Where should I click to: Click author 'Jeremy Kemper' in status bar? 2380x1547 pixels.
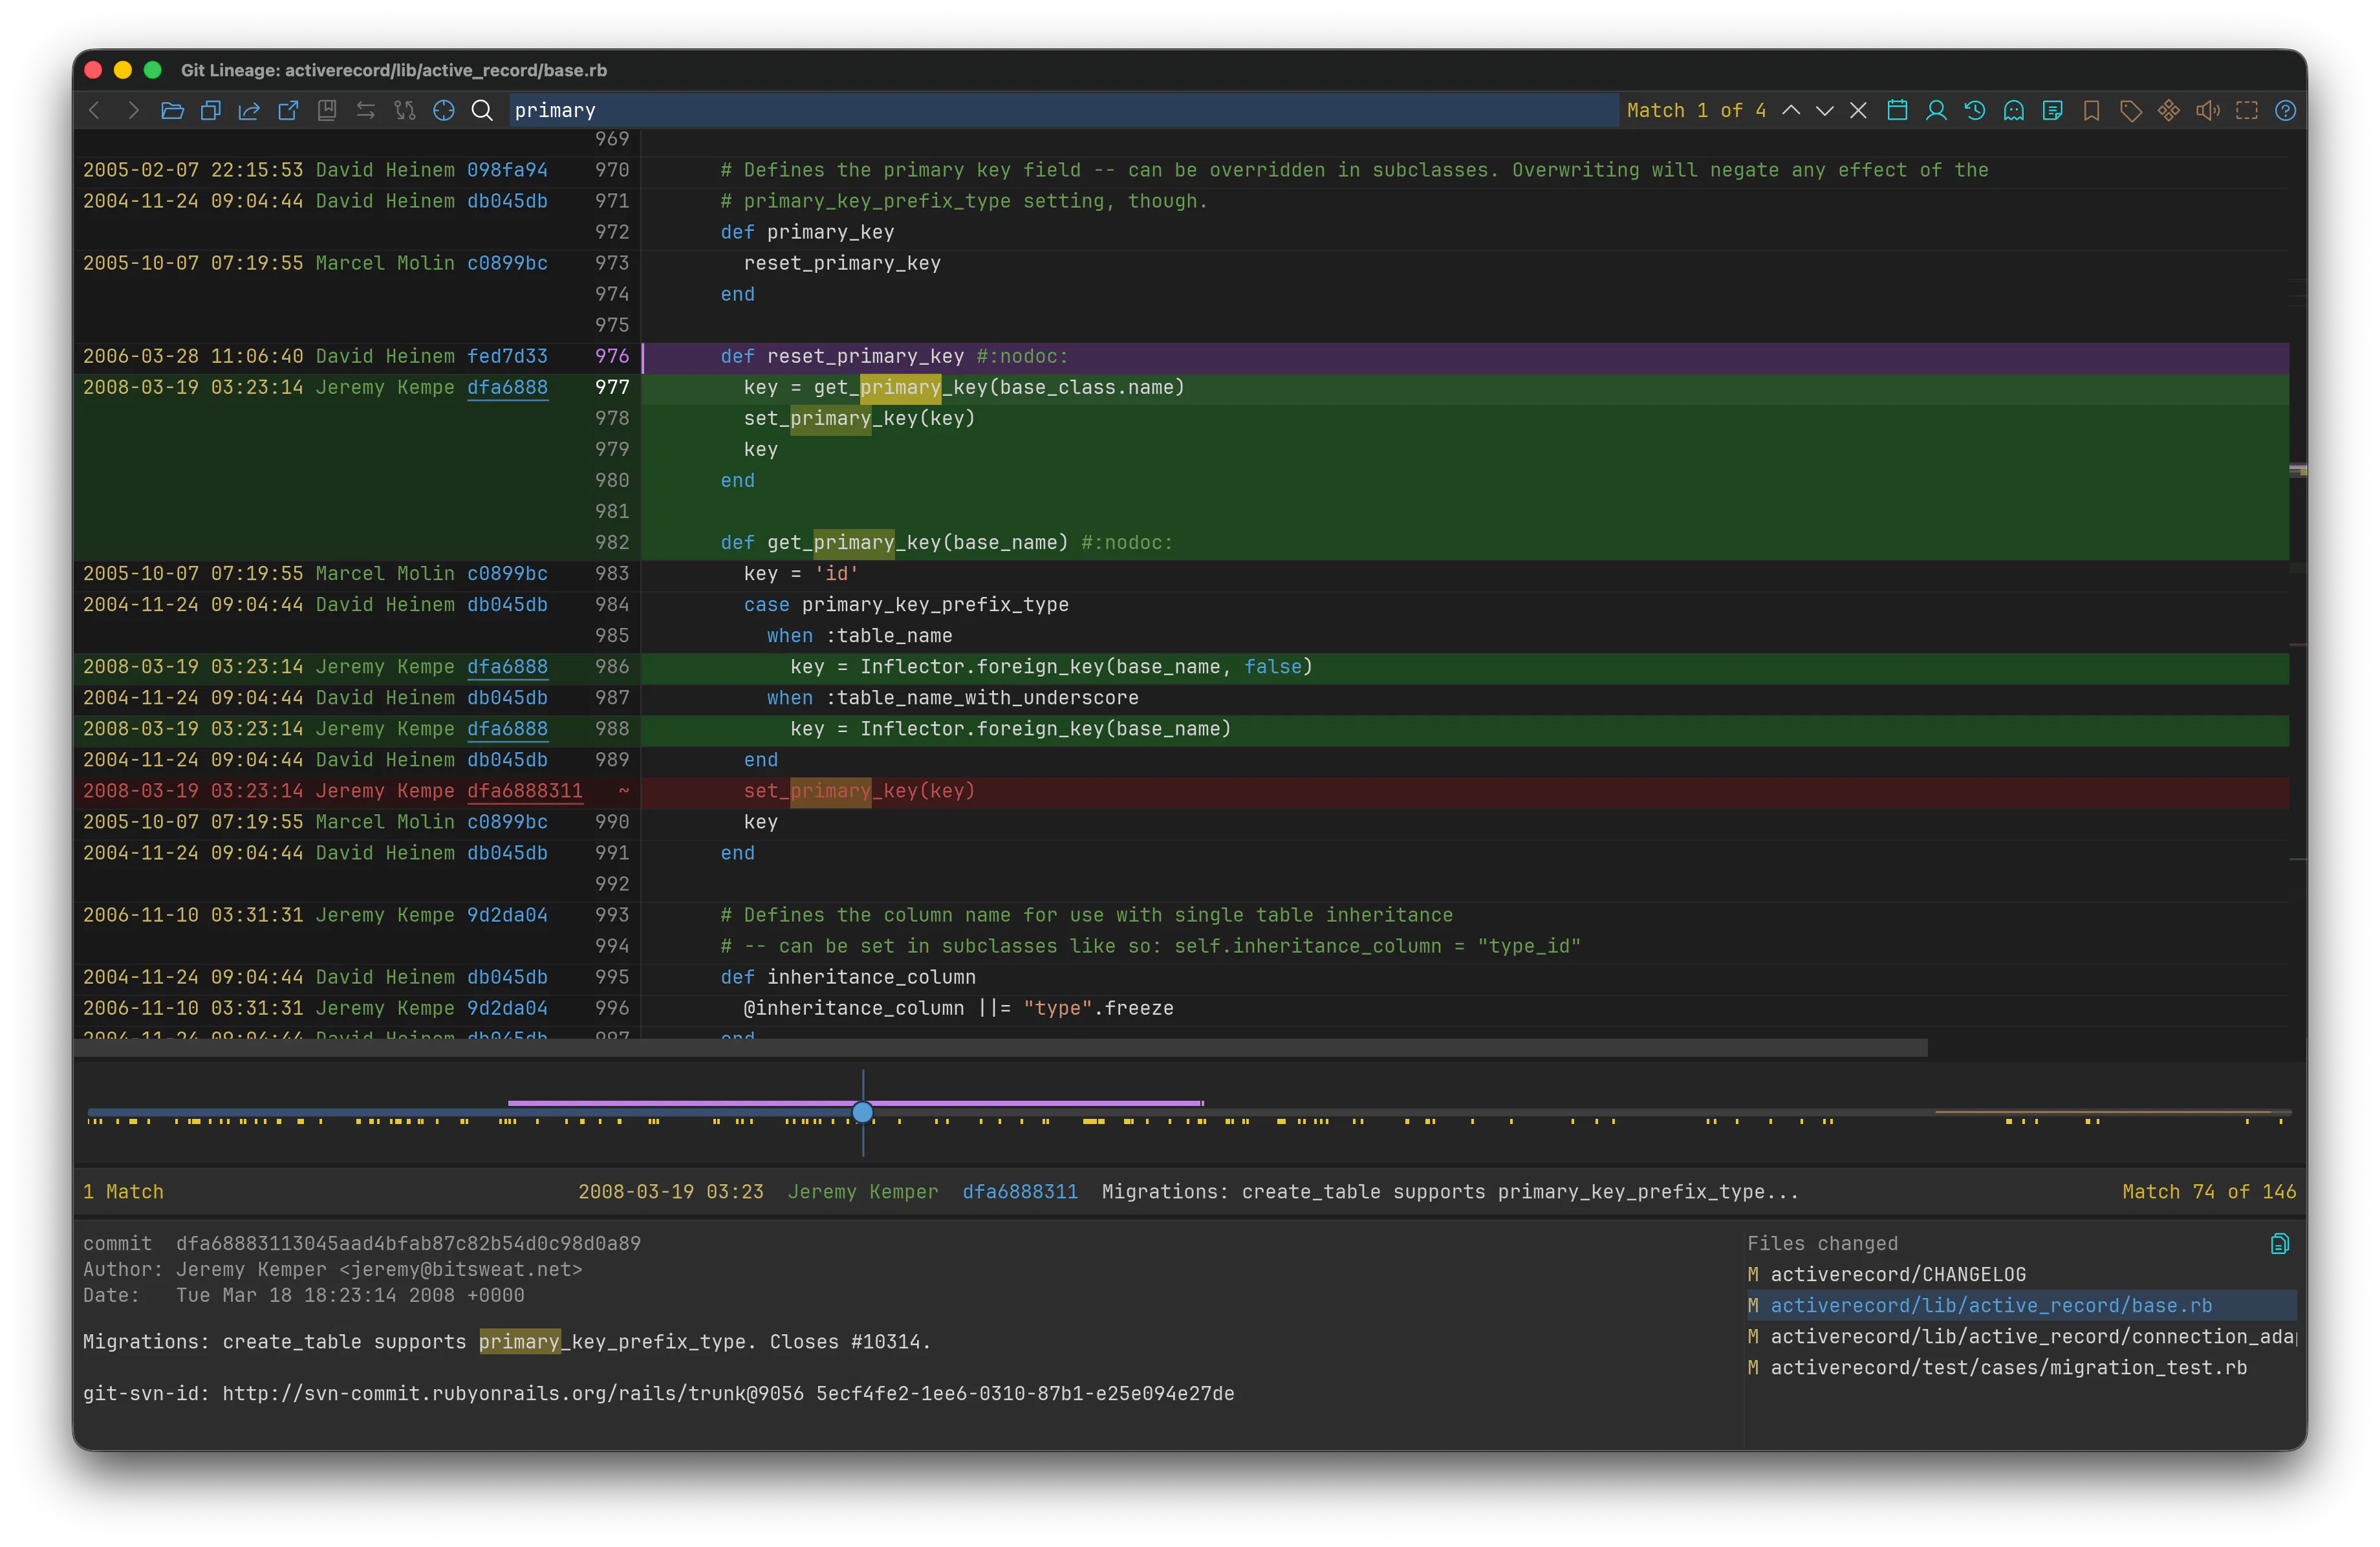click(863, 1191)
